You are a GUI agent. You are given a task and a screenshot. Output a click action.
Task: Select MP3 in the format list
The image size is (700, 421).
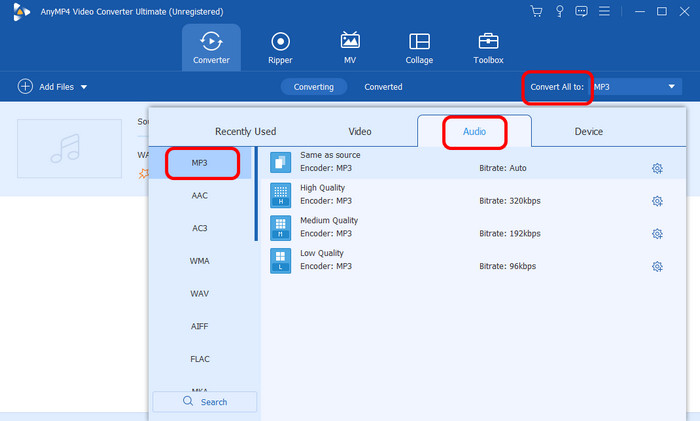click(200, 163)
